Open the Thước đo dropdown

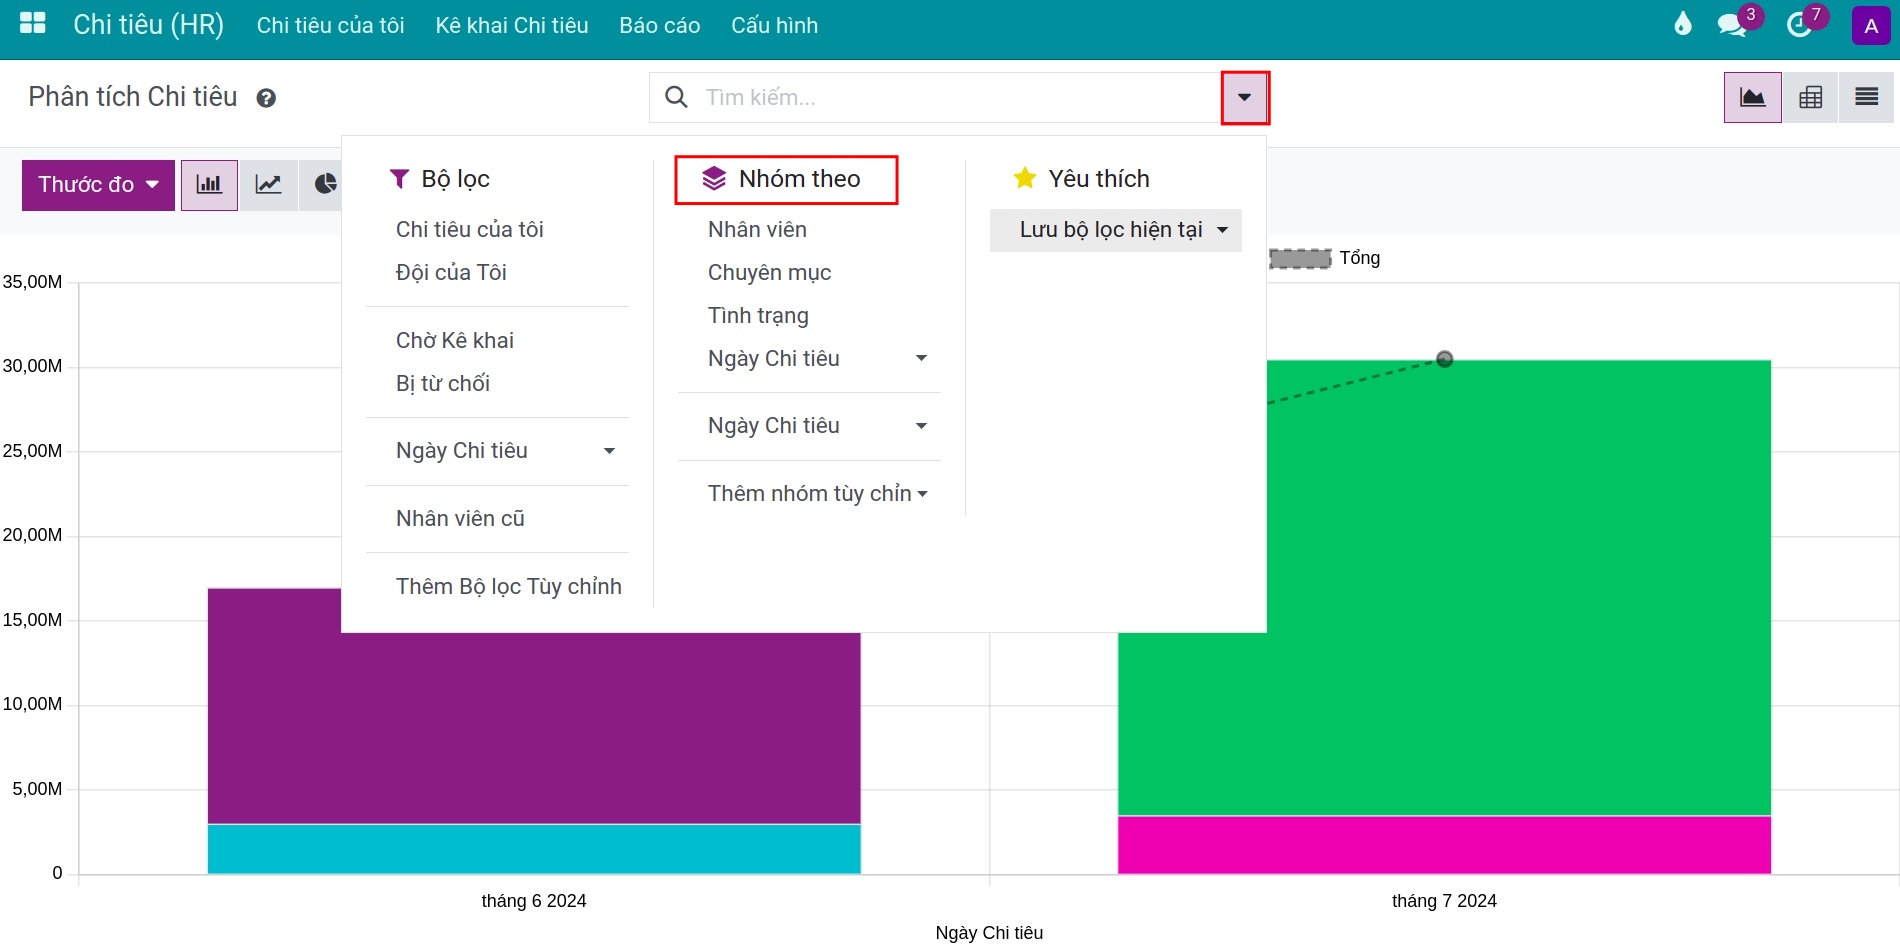click(x=98, y=185)
